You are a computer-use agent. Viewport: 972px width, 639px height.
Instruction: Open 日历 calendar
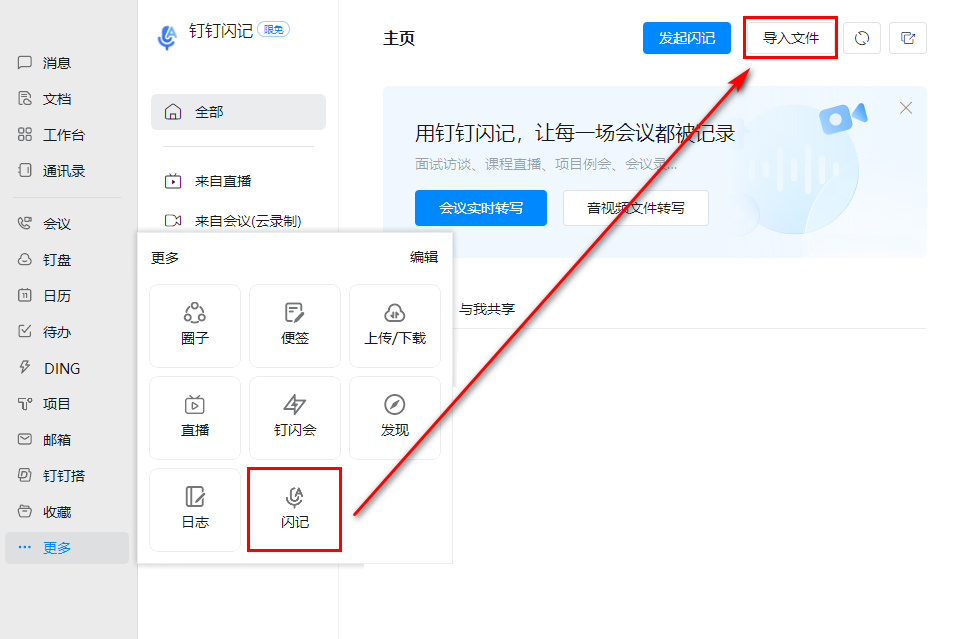tap(45, 296)
